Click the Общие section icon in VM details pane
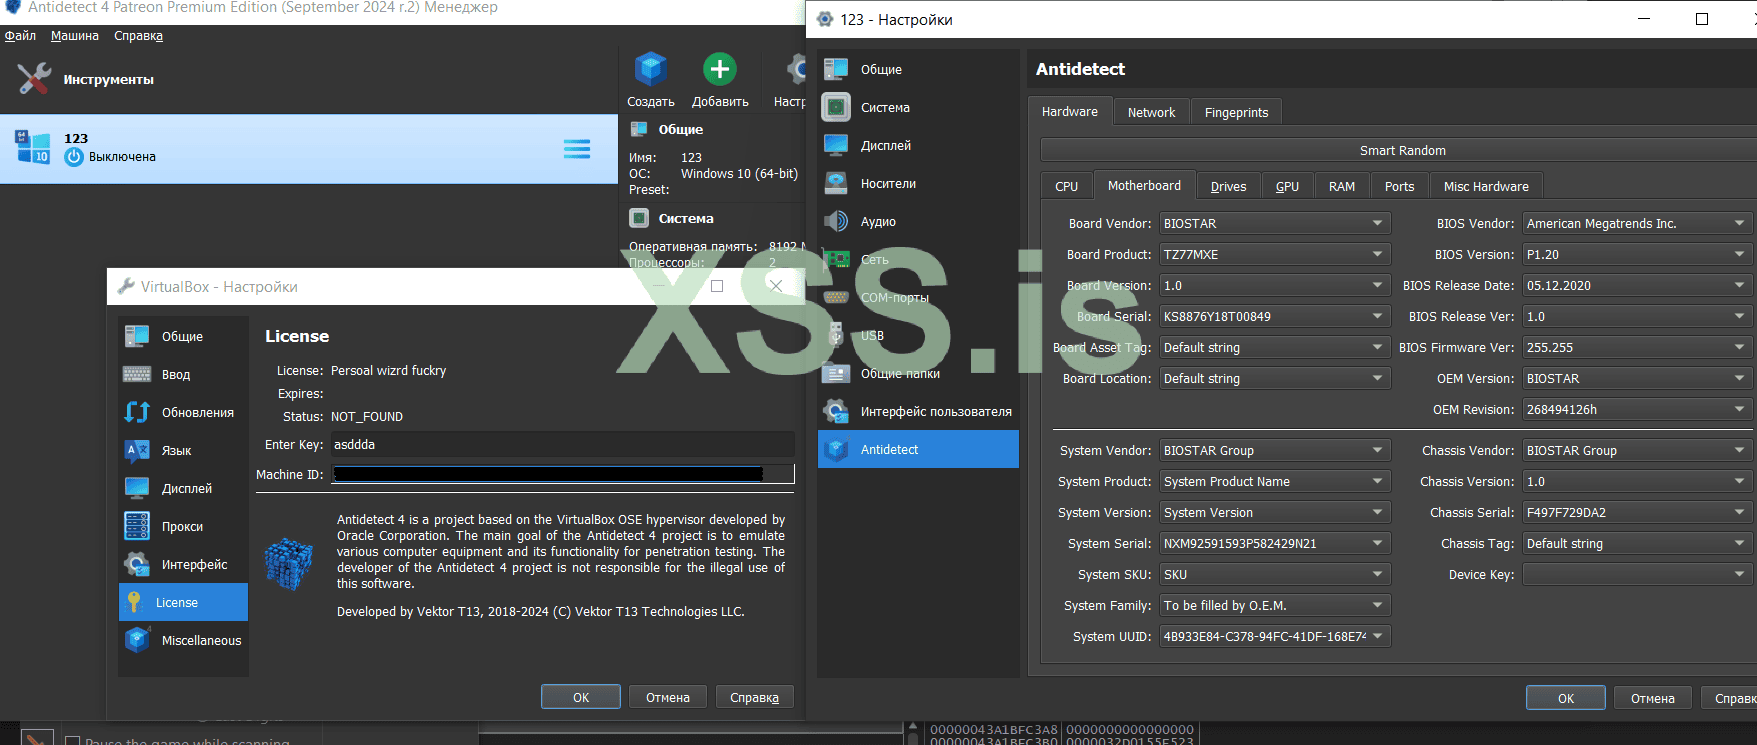Screen dimensions: 1757x745 (x=639, y=129)
